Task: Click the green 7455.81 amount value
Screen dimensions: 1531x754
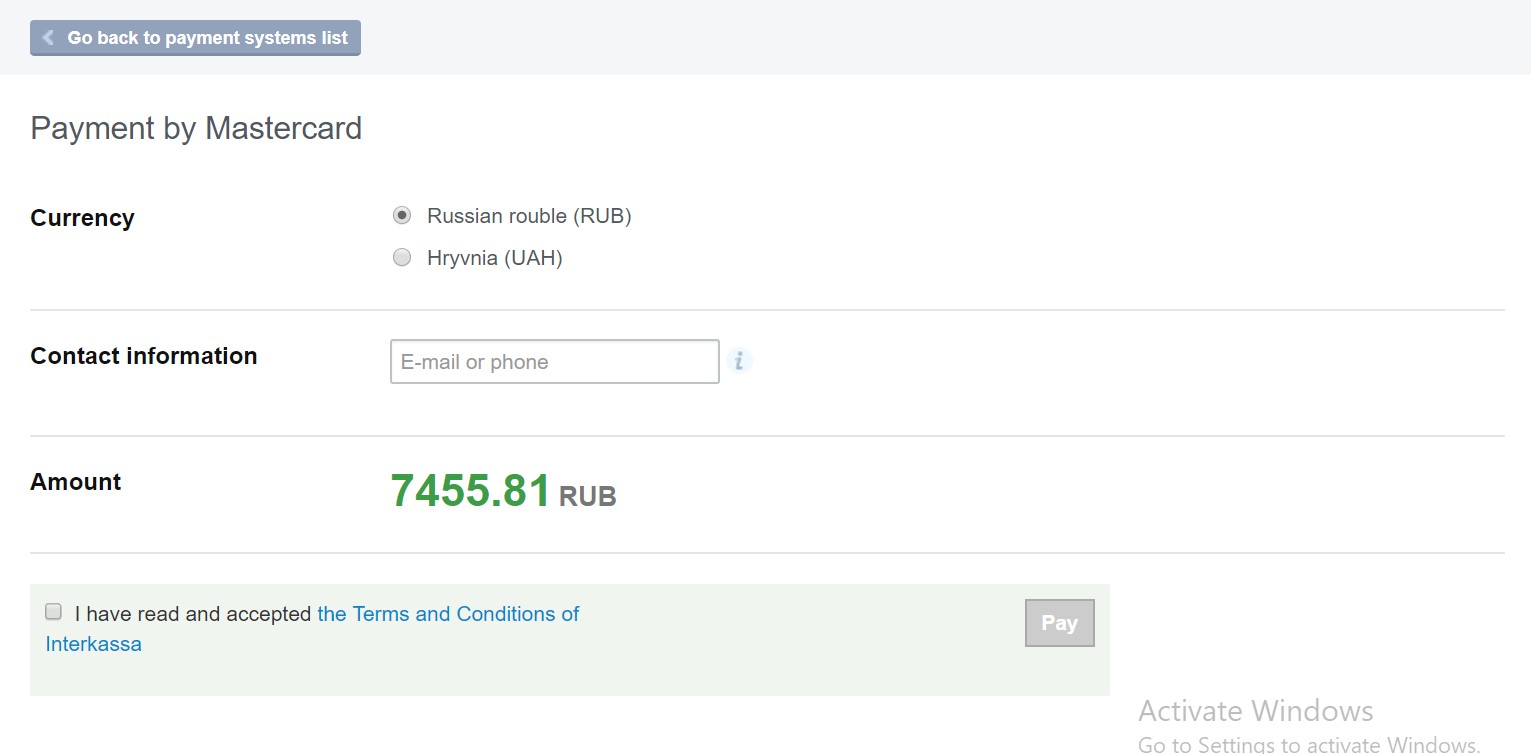Action: pos(470,491)
